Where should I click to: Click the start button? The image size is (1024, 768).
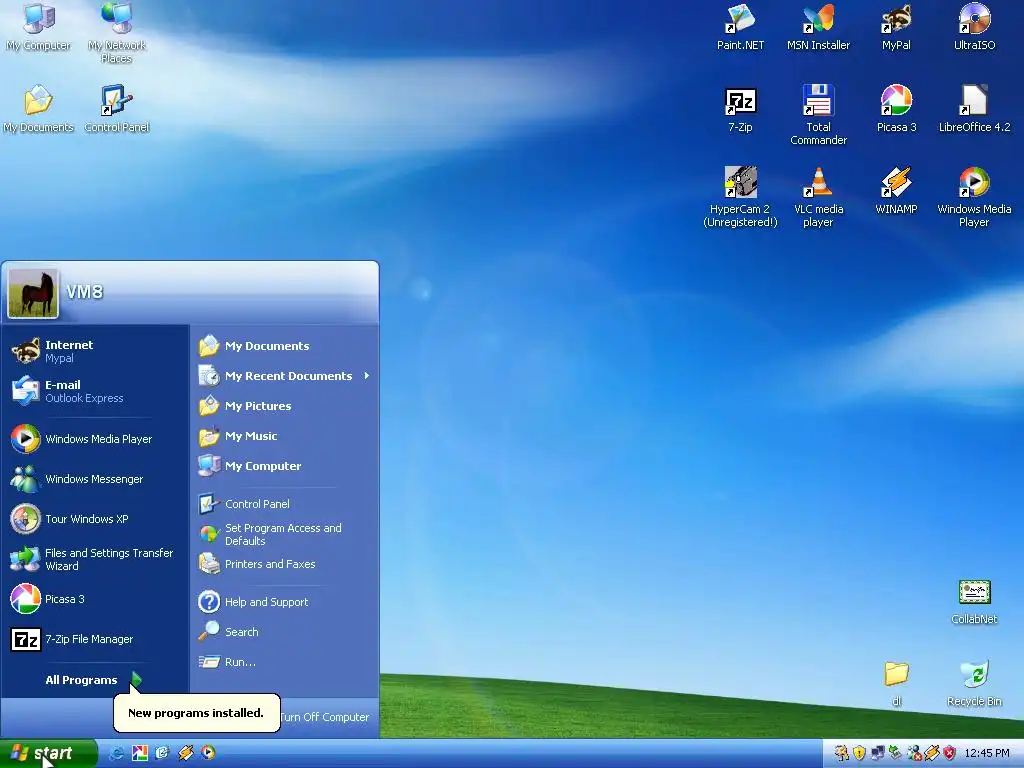point(49,753)
